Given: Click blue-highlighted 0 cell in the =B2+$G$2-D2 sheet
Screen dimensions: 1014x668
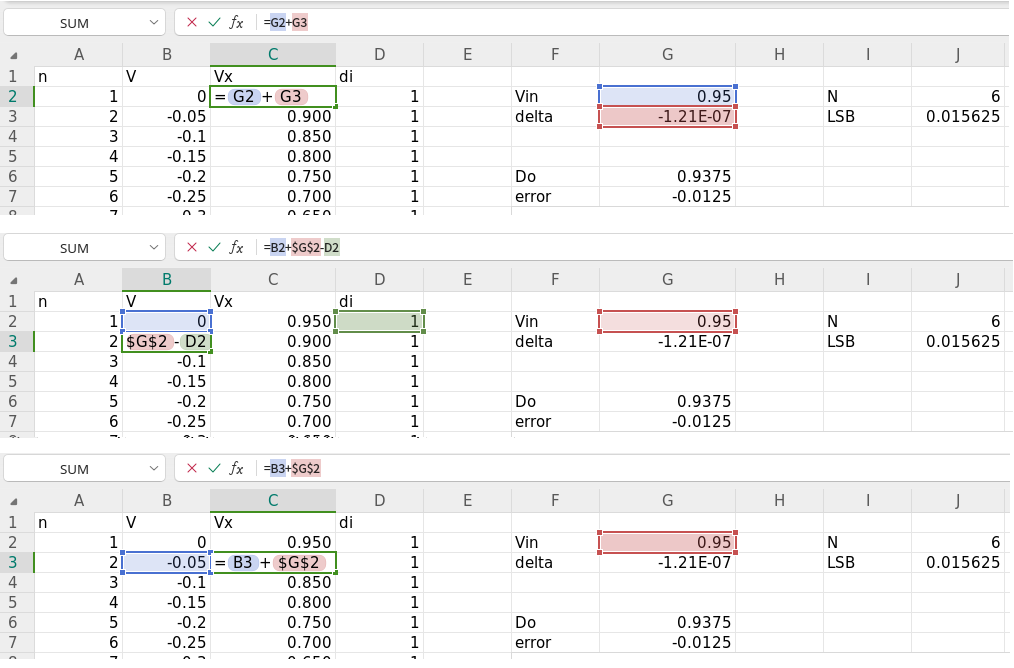Looking at the screenshot, I should click(x=166, y=321).
